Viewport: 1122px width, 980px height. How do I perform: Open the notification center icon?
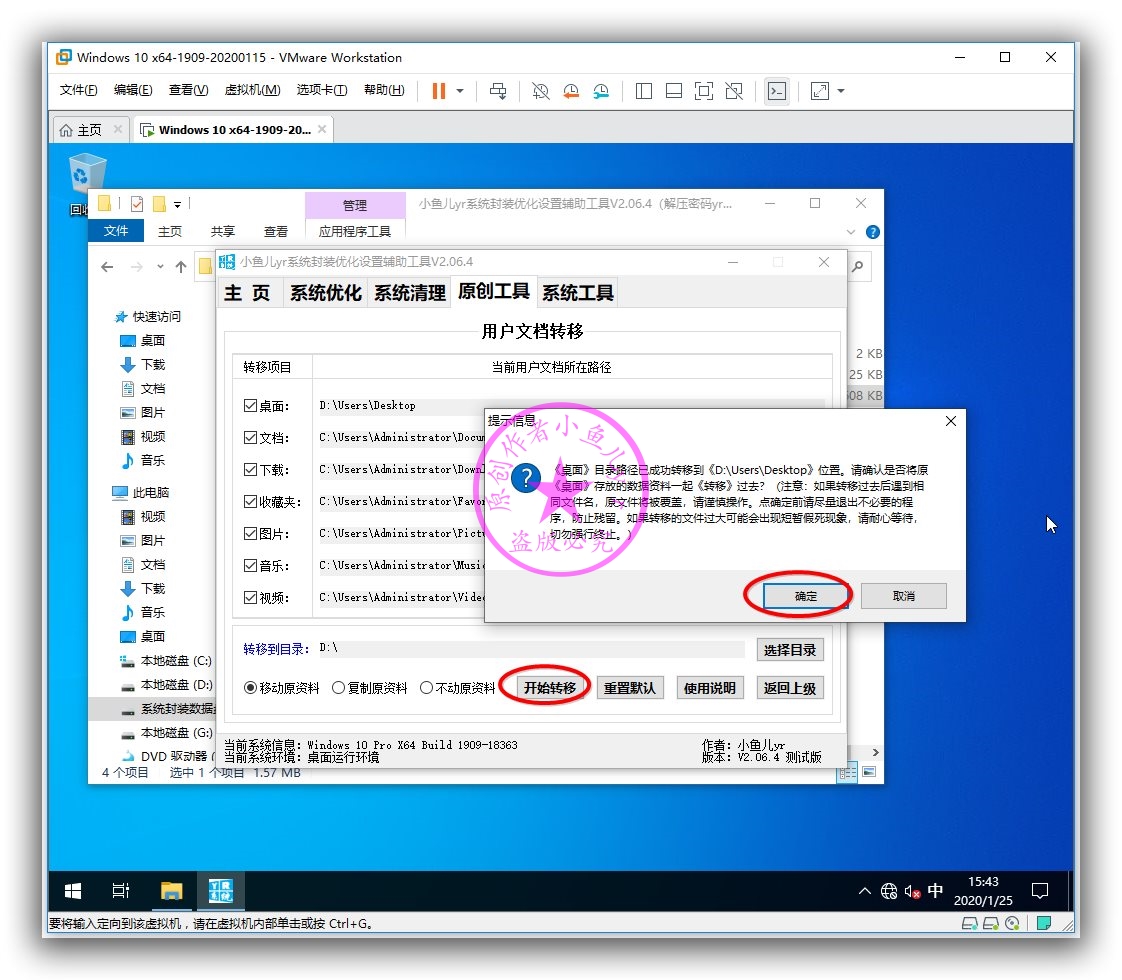[1040, 891]
